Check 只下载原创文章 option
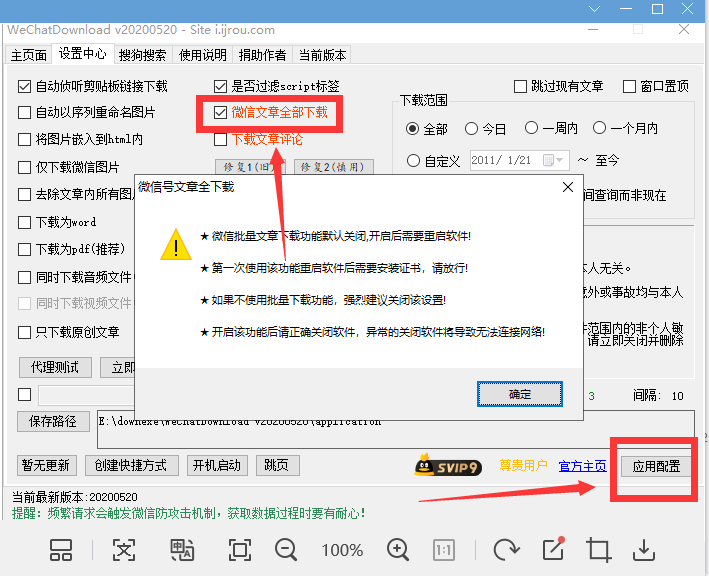 (x=24, y=332)
